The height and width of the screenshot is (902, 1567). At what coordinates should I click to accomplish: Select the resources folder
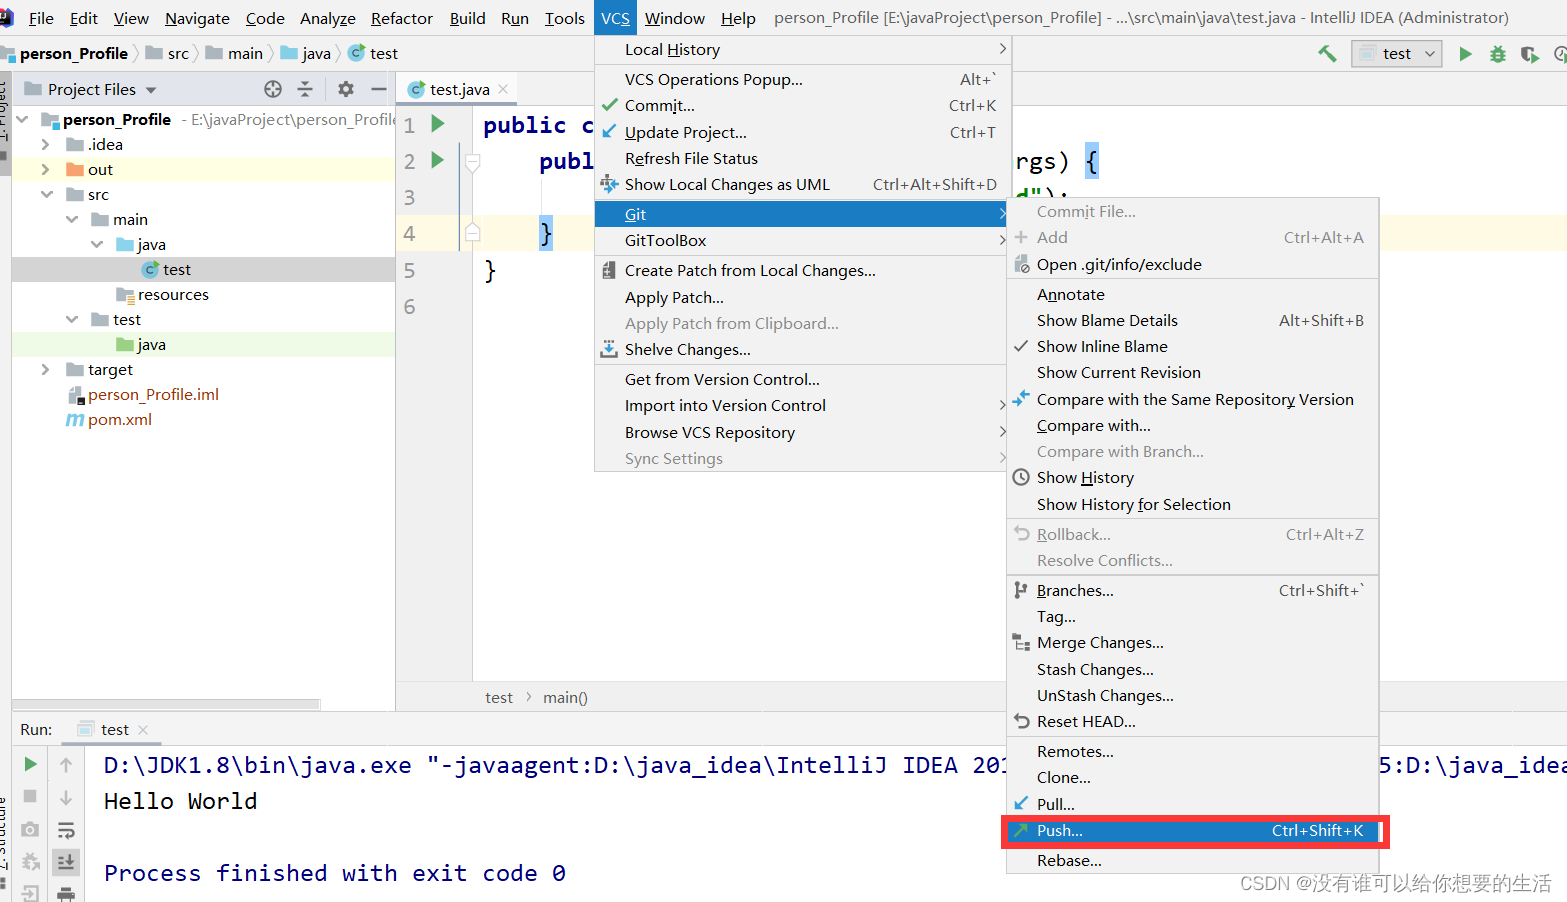coord(173,295)
